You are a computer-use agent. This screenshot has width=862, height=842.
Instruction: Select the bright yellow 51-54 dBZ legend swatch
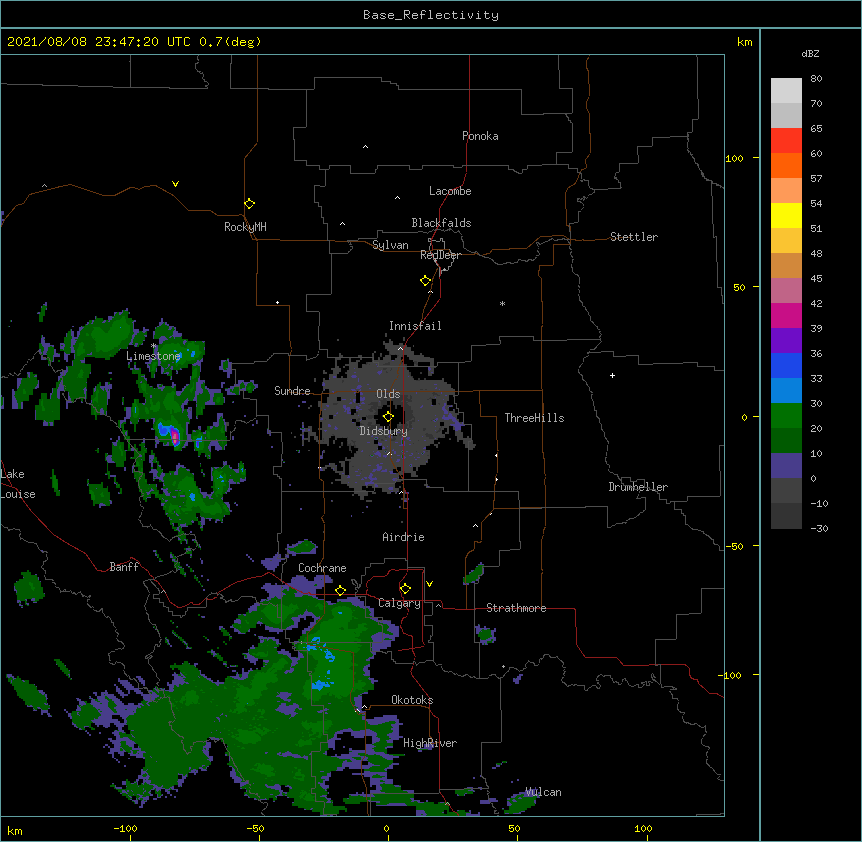tap(786, 215)
